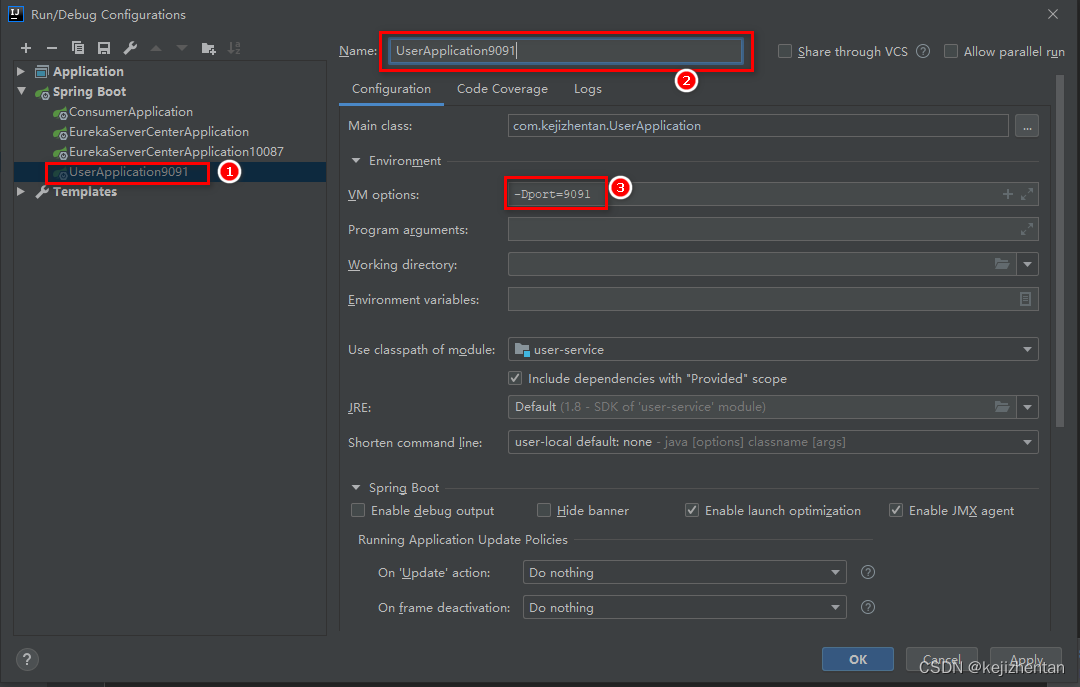Collapse the Spring Boot tree node

click(21, 91)
